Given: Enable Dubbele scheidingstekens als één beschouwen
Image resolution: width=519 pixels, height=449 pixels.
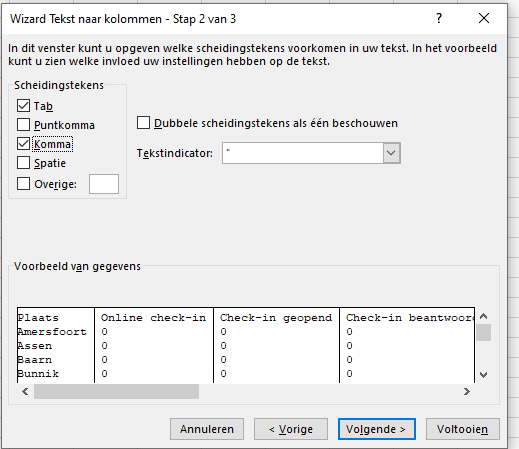Looking at the screenshot, I should click(143, 123).
